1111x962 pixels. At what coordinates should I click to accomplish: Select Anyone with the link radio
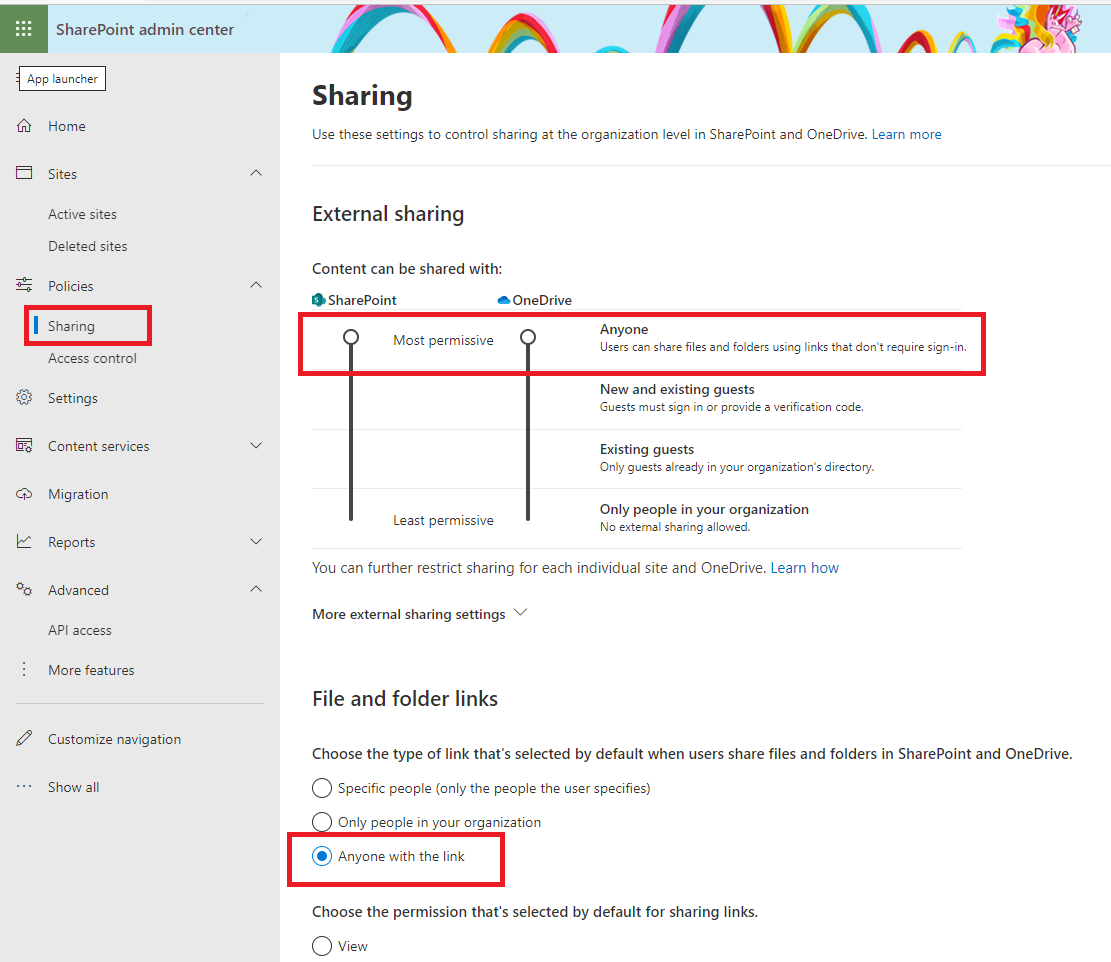[322, 856]
